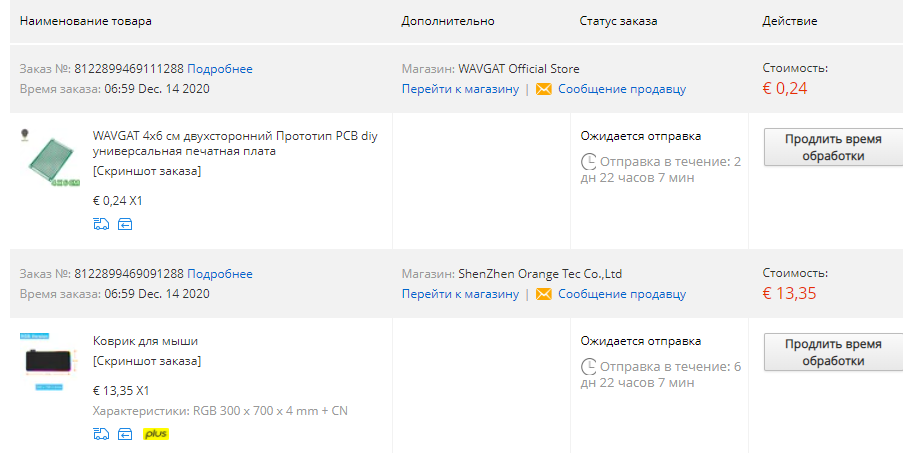
Task: Extend processing time for WAVGAT PCB order
Action: (833, 147)
